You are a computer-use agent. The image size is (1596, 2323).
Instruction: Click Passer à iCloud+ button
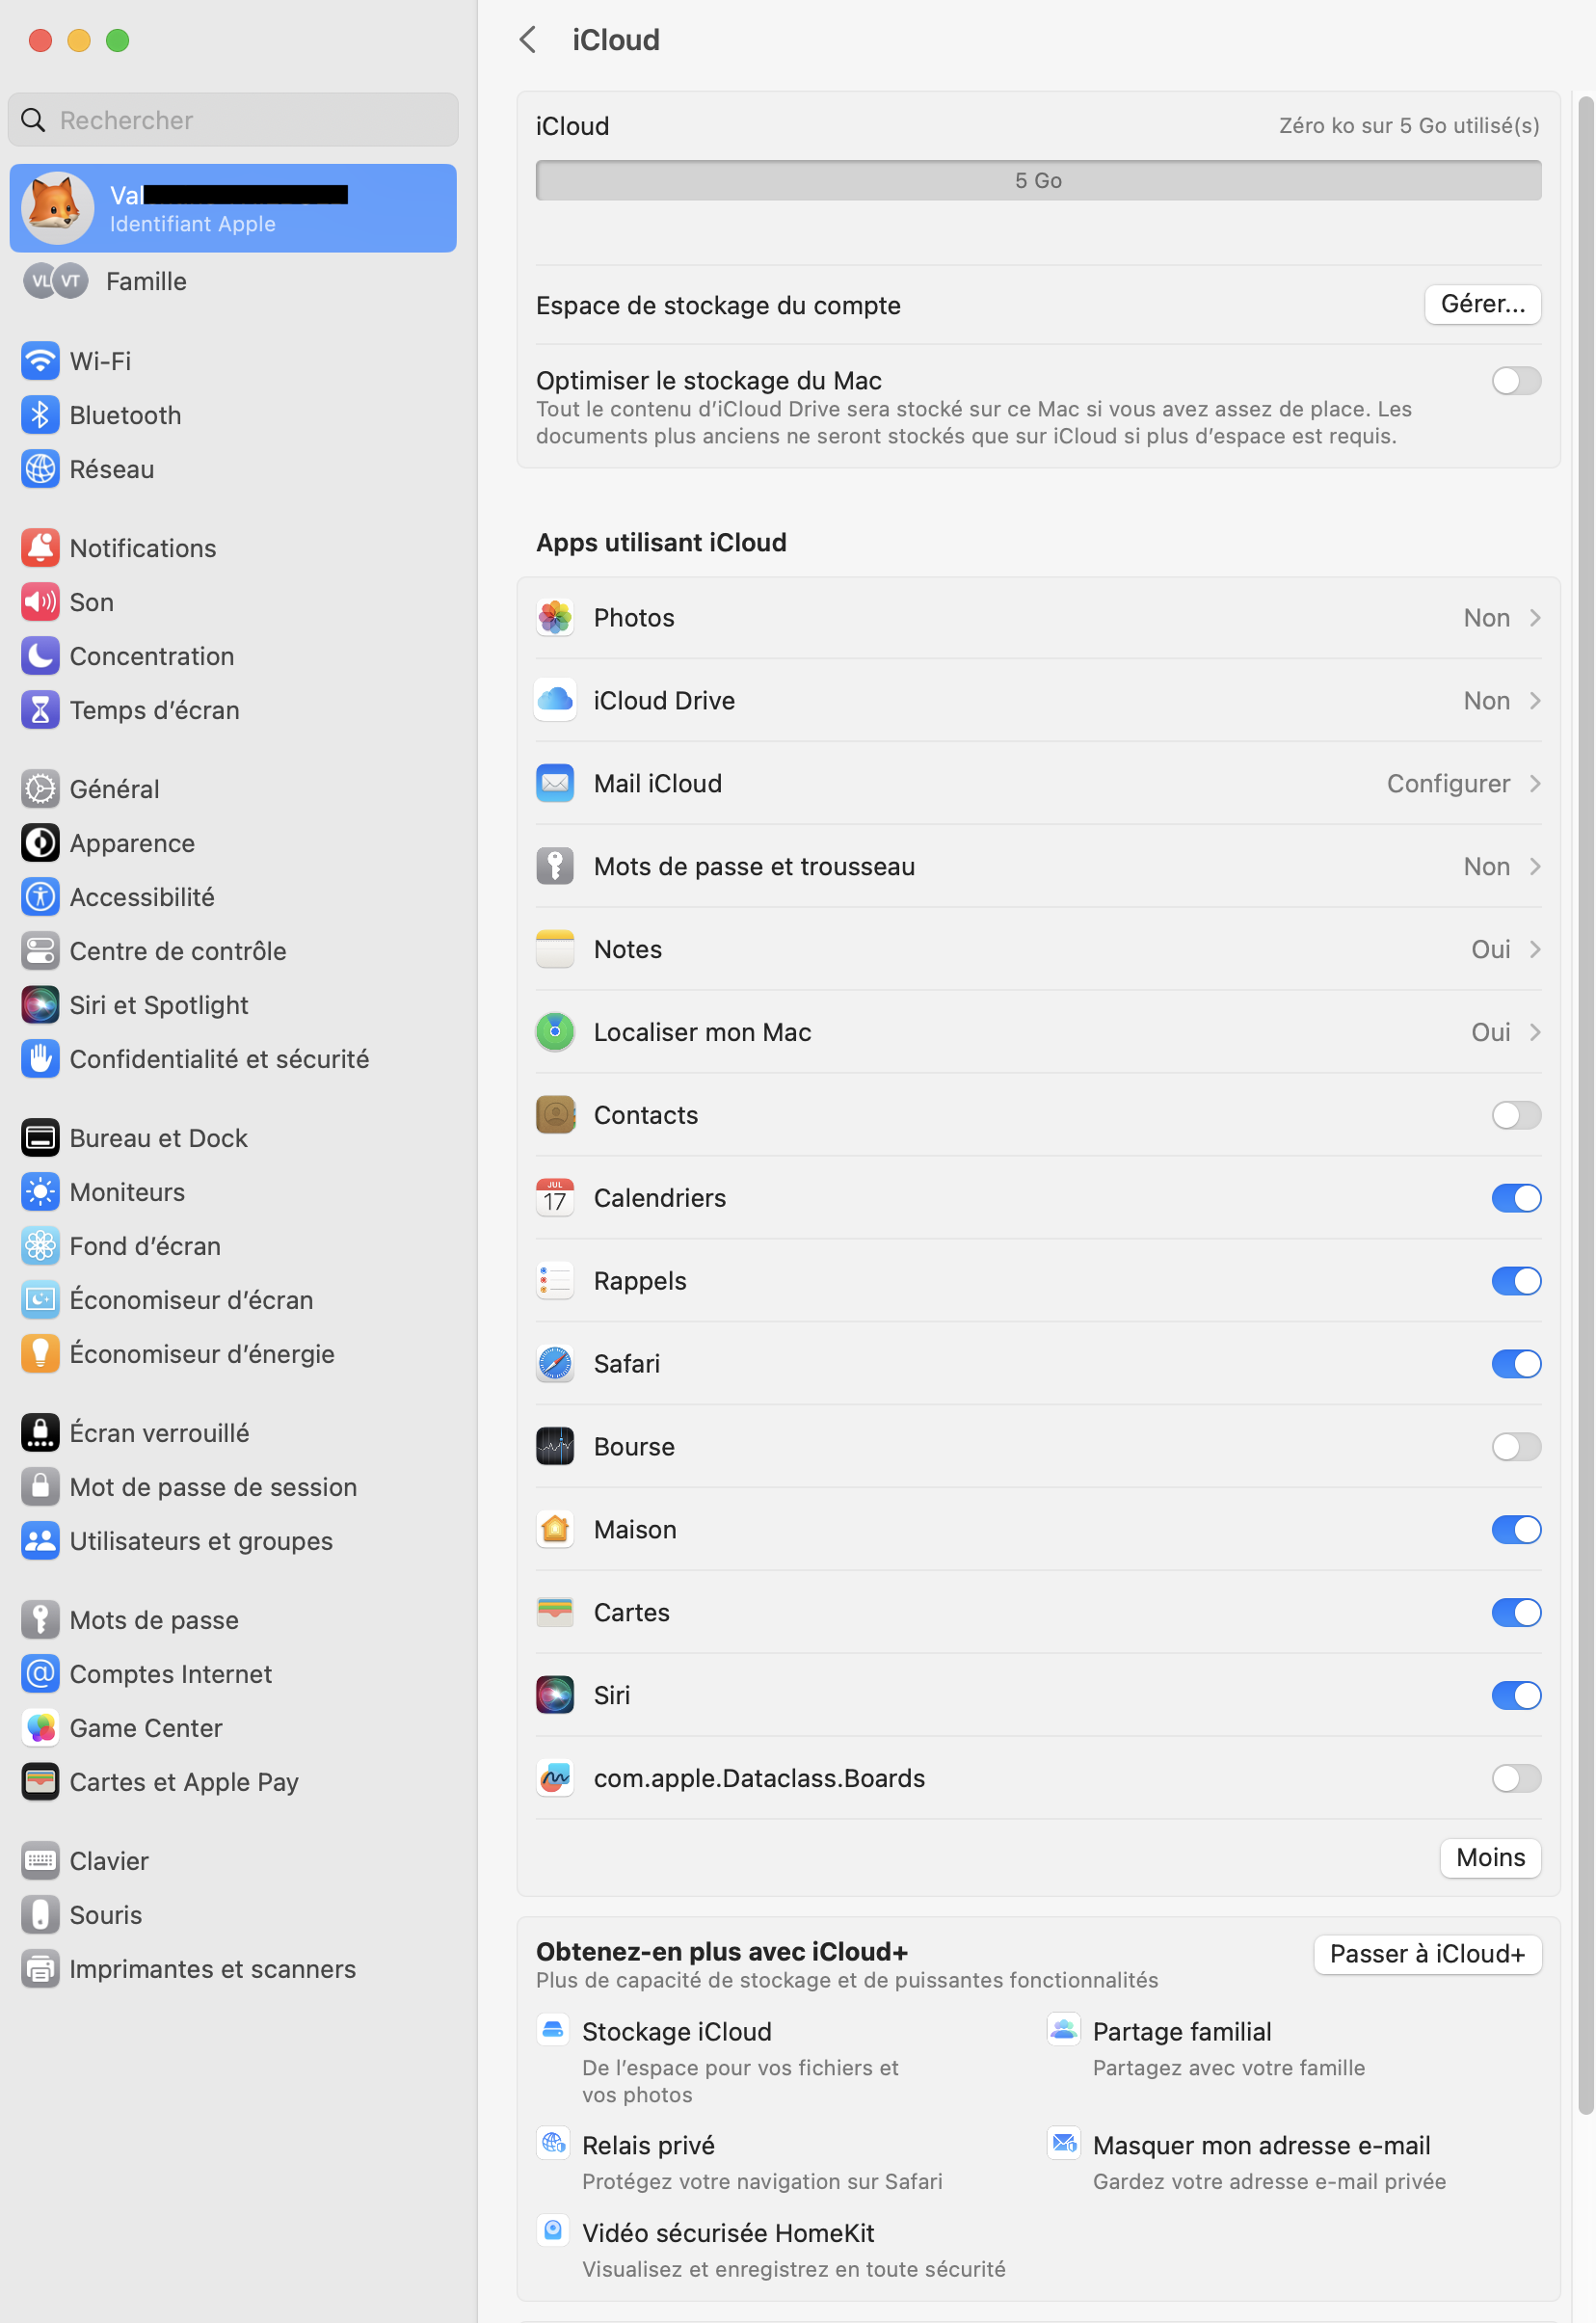(x=1427, y=1954)
